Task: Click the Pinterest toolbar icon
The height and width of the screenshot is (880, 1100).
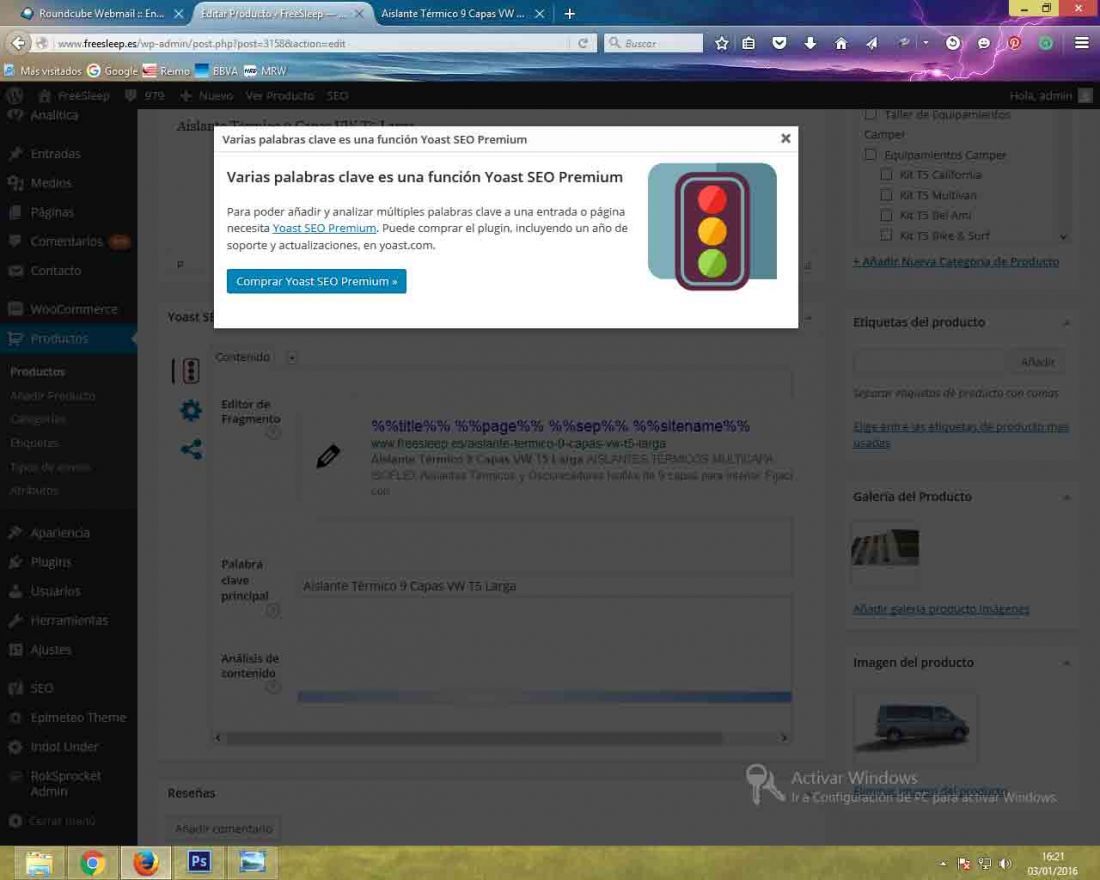Action: (1014, 44)
